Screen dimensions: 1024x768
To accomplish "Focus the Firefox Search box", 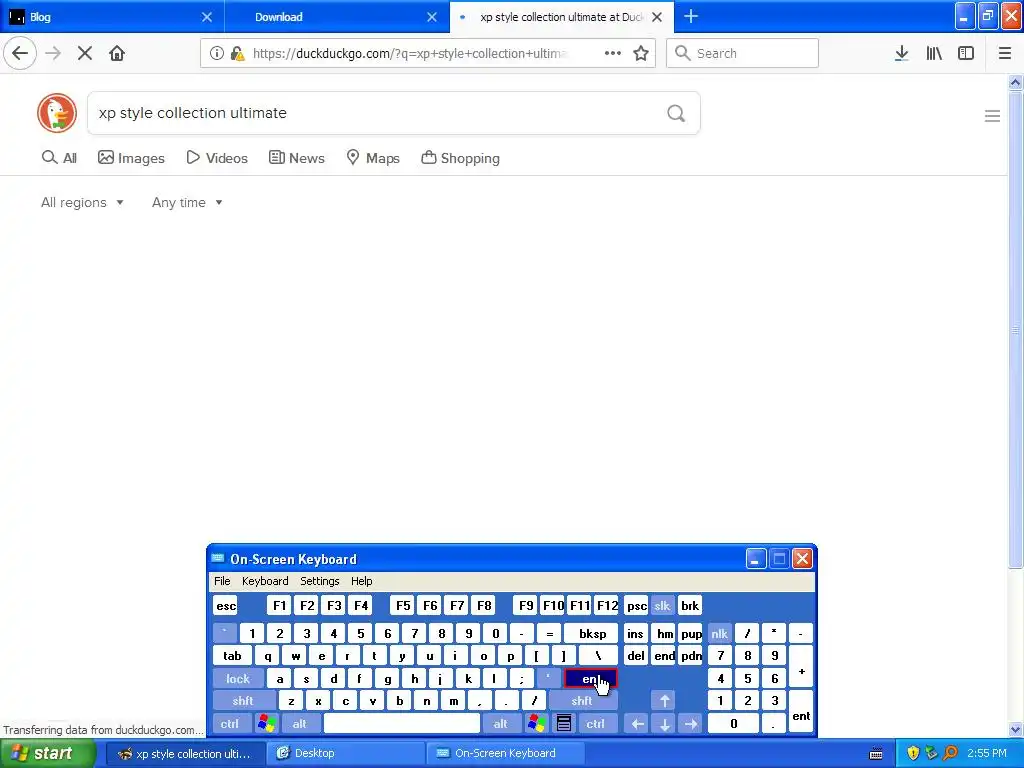I will [743, 54].
